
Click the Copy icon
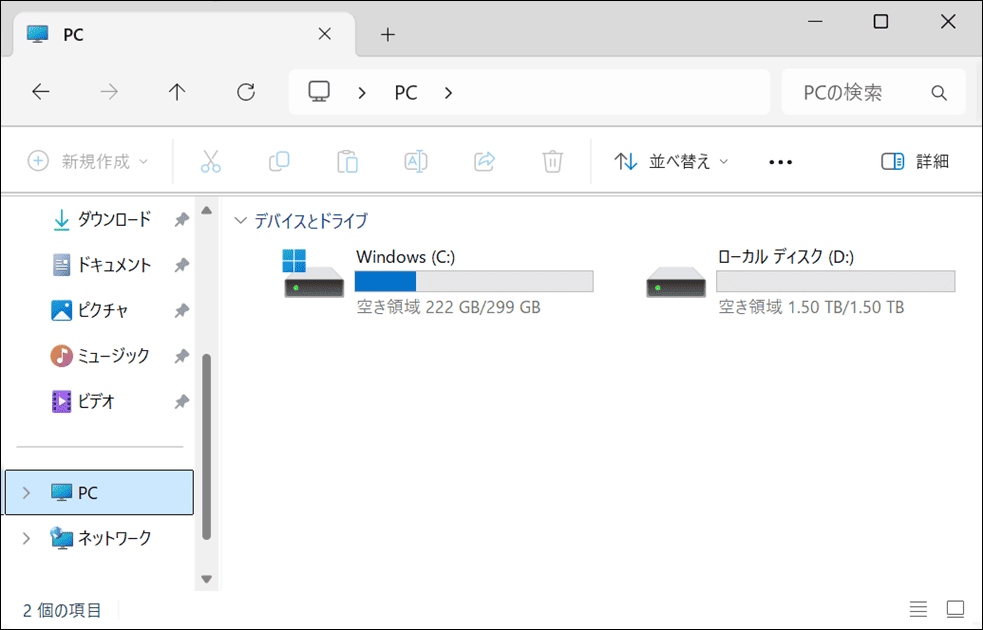tap(279, 161)
